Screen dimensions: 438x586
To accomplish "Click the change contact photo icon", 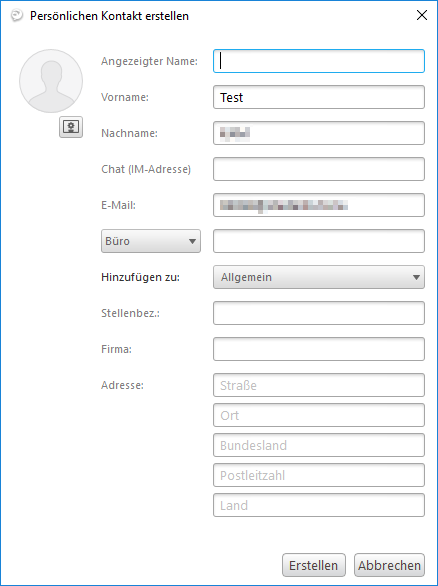I will [71, 127].
